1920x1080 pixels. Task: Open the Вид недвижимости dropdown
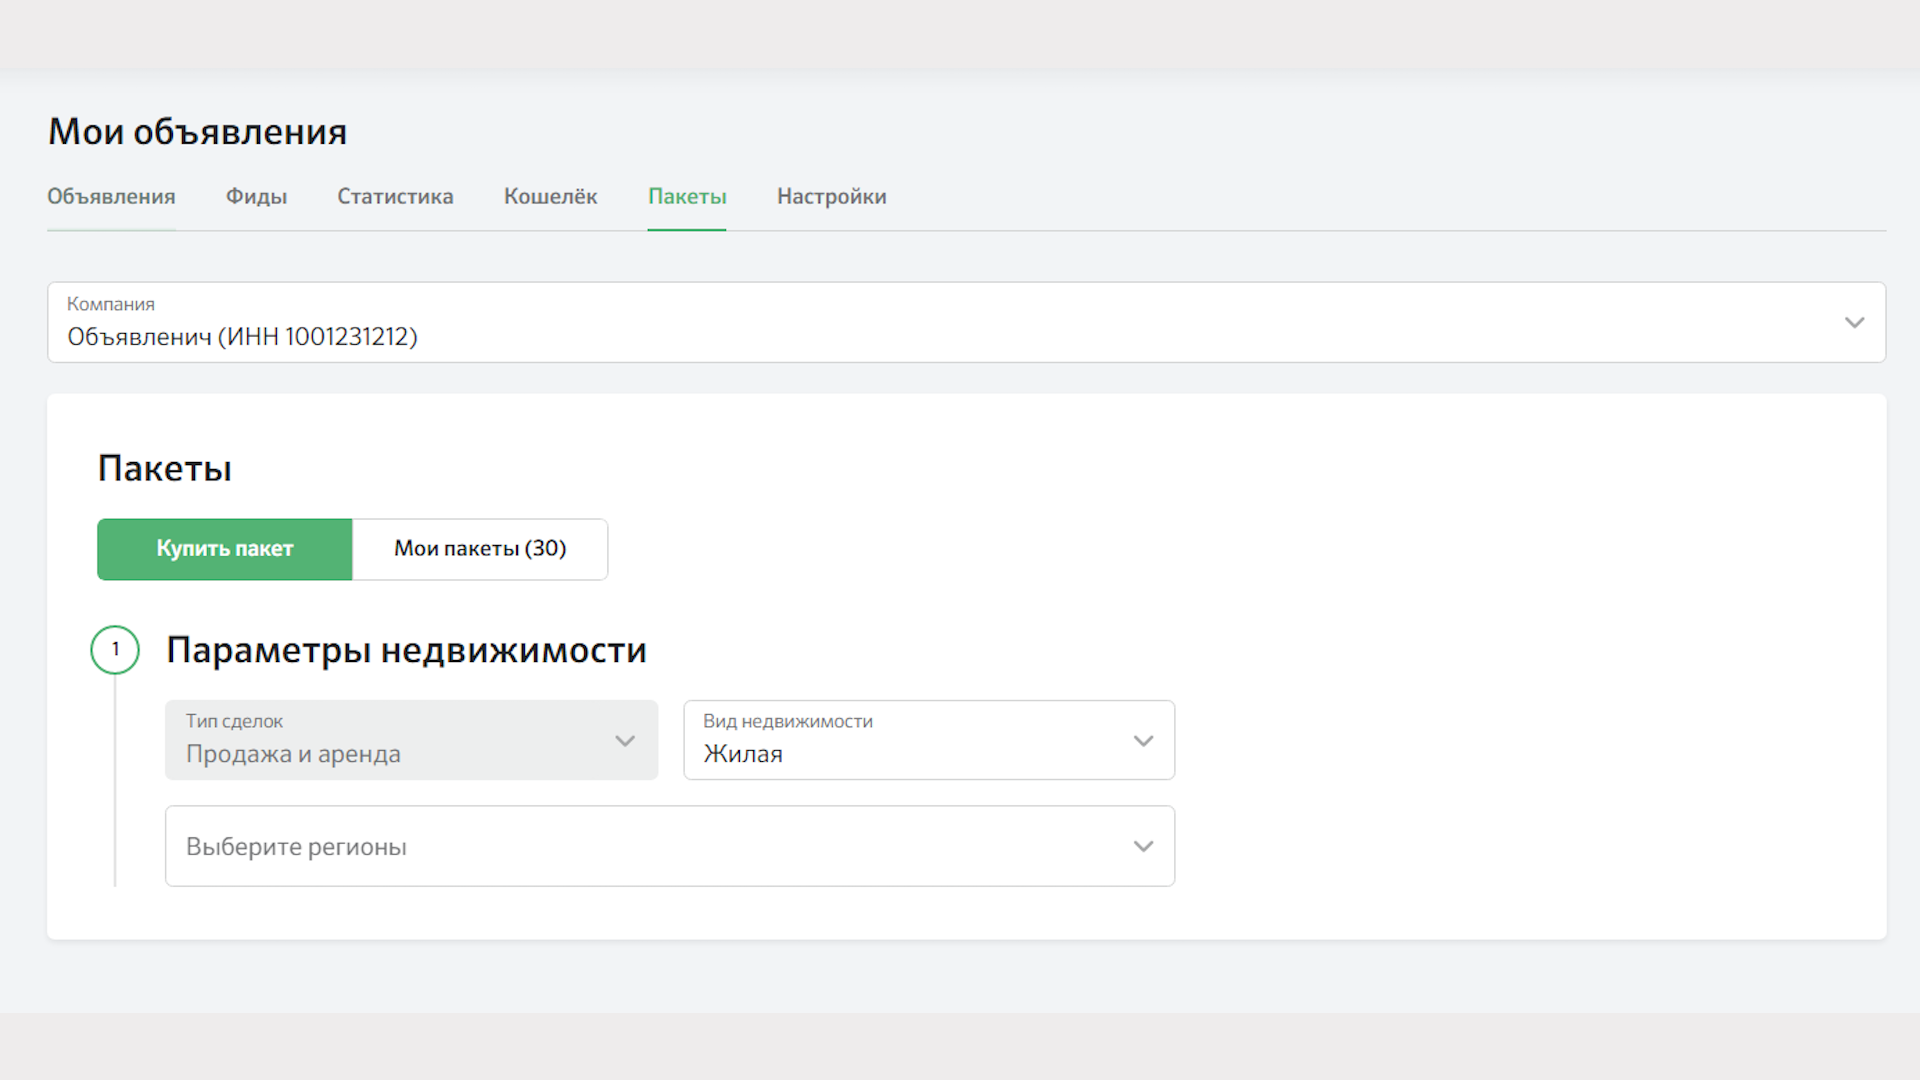[928, 740]
